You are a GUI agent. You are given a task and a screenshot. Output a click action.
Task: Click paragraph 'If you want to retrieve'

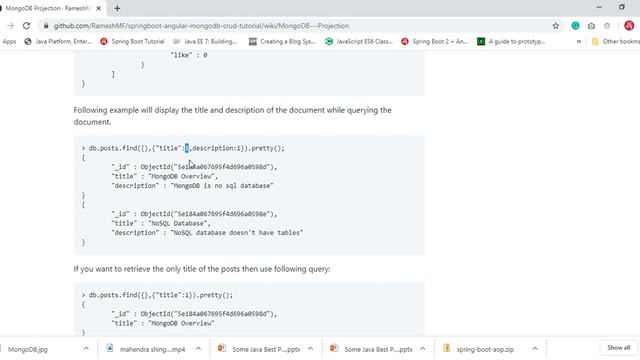[202, 269]
